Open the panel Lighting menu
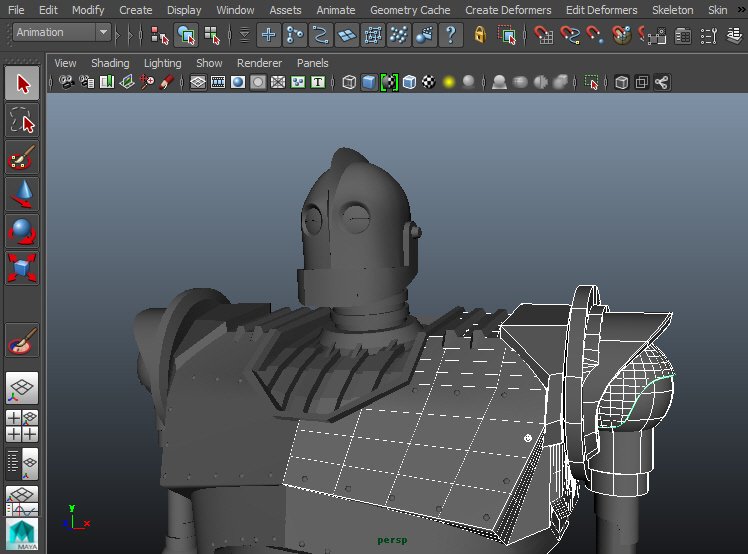The width and height of the screenshot is (748, 554). pos(163,63)
